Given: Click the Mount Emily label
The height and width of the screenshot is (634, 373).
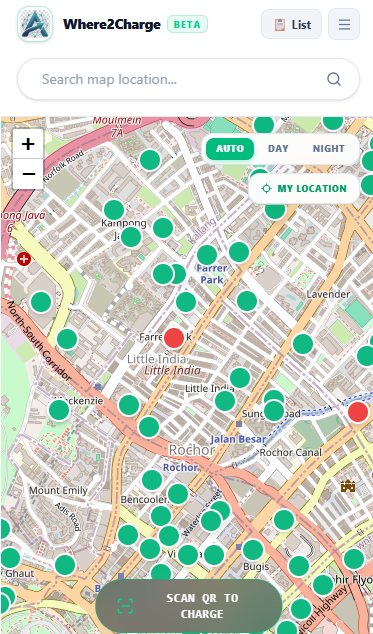Looking at the screenshot, I should (x=58, y=490).
